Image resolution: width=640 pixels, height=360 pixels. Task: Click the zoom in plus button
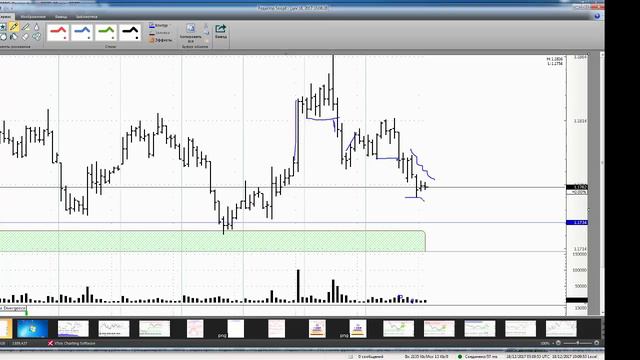point(596,343)
